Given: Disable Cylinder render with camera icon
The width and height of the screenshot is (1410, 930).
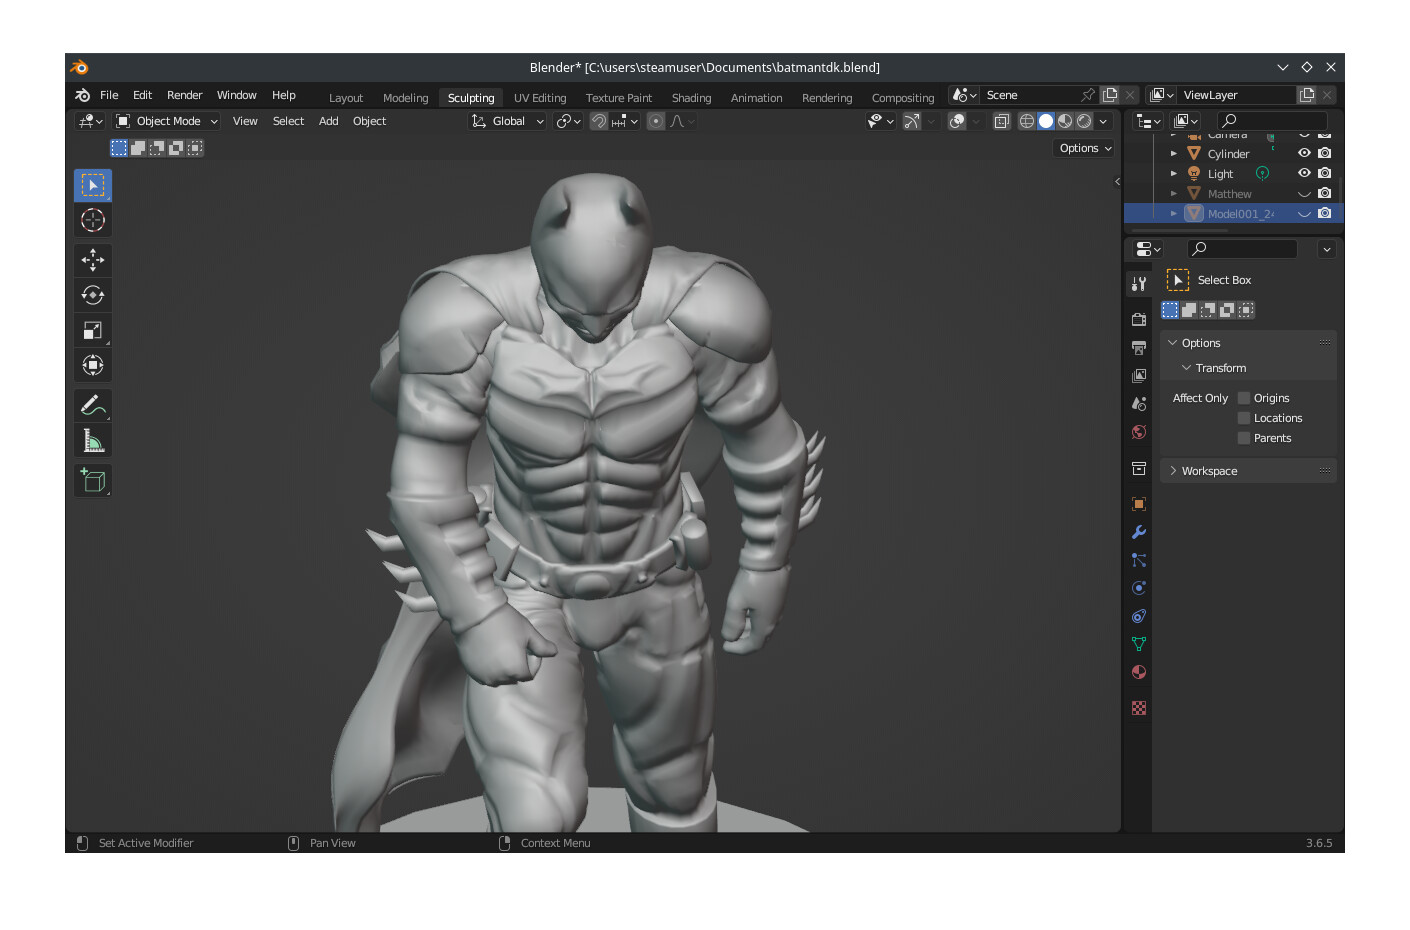Looking at the screenshot, I should (x=1325, y=153).
